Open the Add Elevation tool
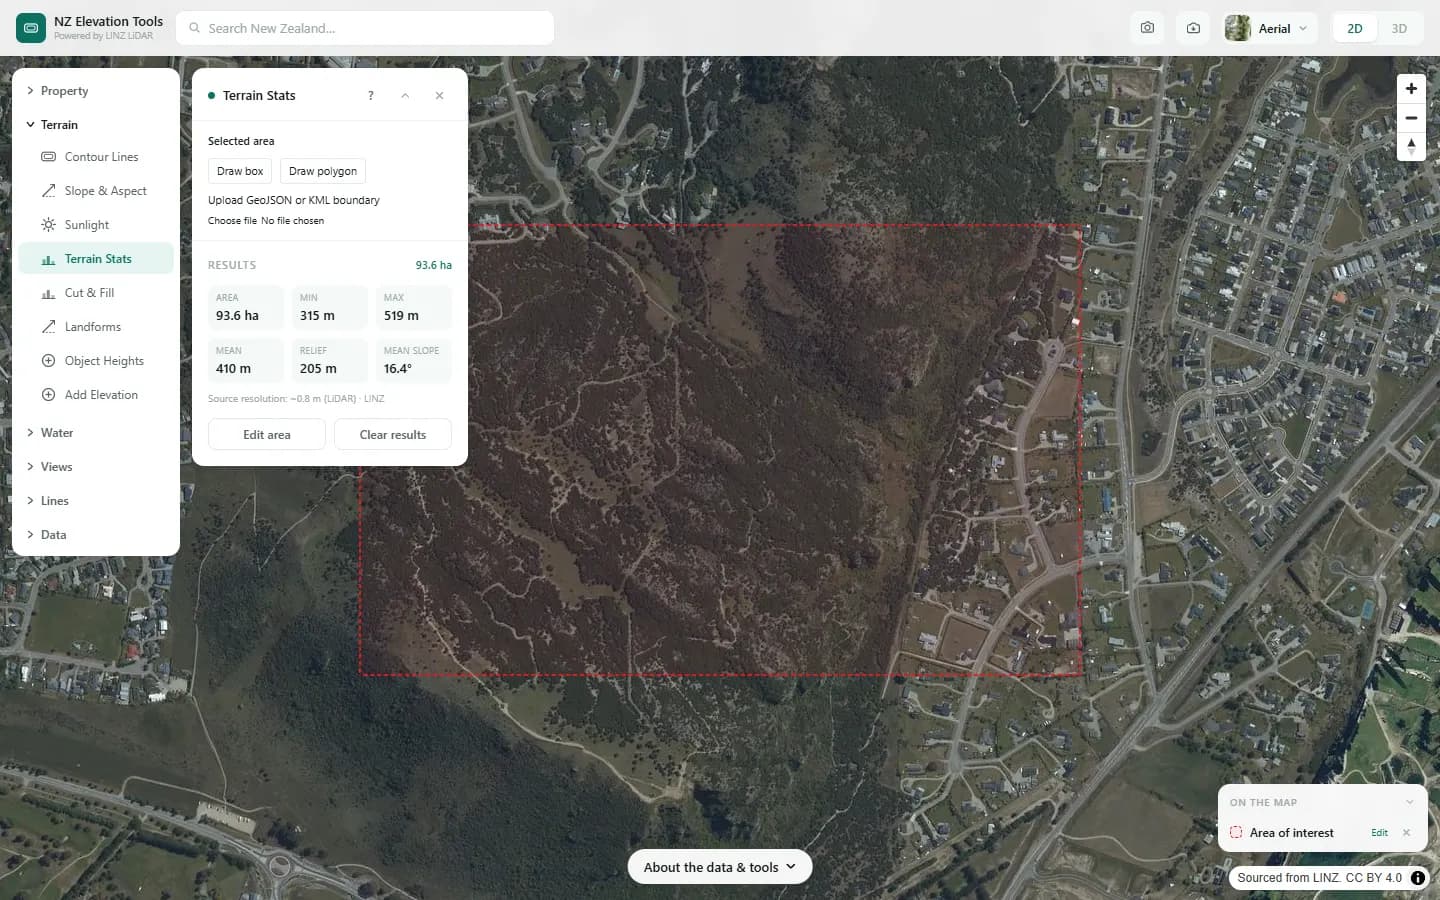Image resolution: width=1440 pixels, height=900 pixels. [x=96, y=395]
